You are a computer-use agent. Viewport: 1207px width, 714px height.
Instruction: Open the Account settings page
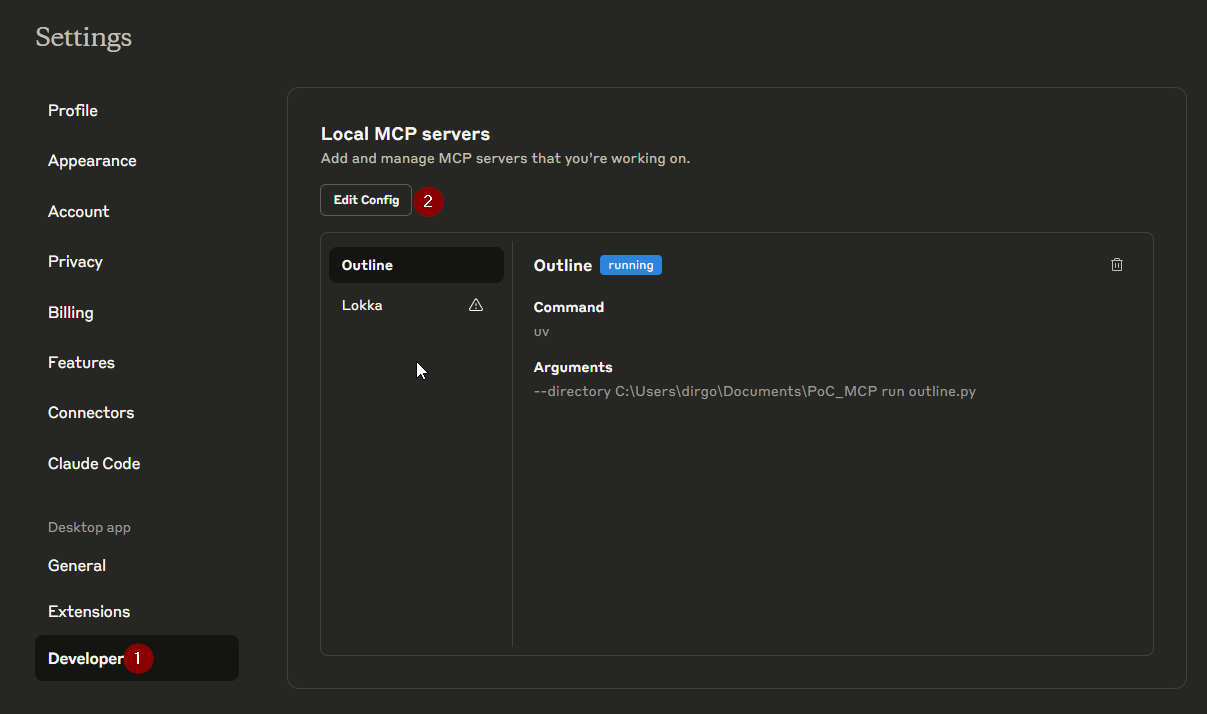[79, 211]
